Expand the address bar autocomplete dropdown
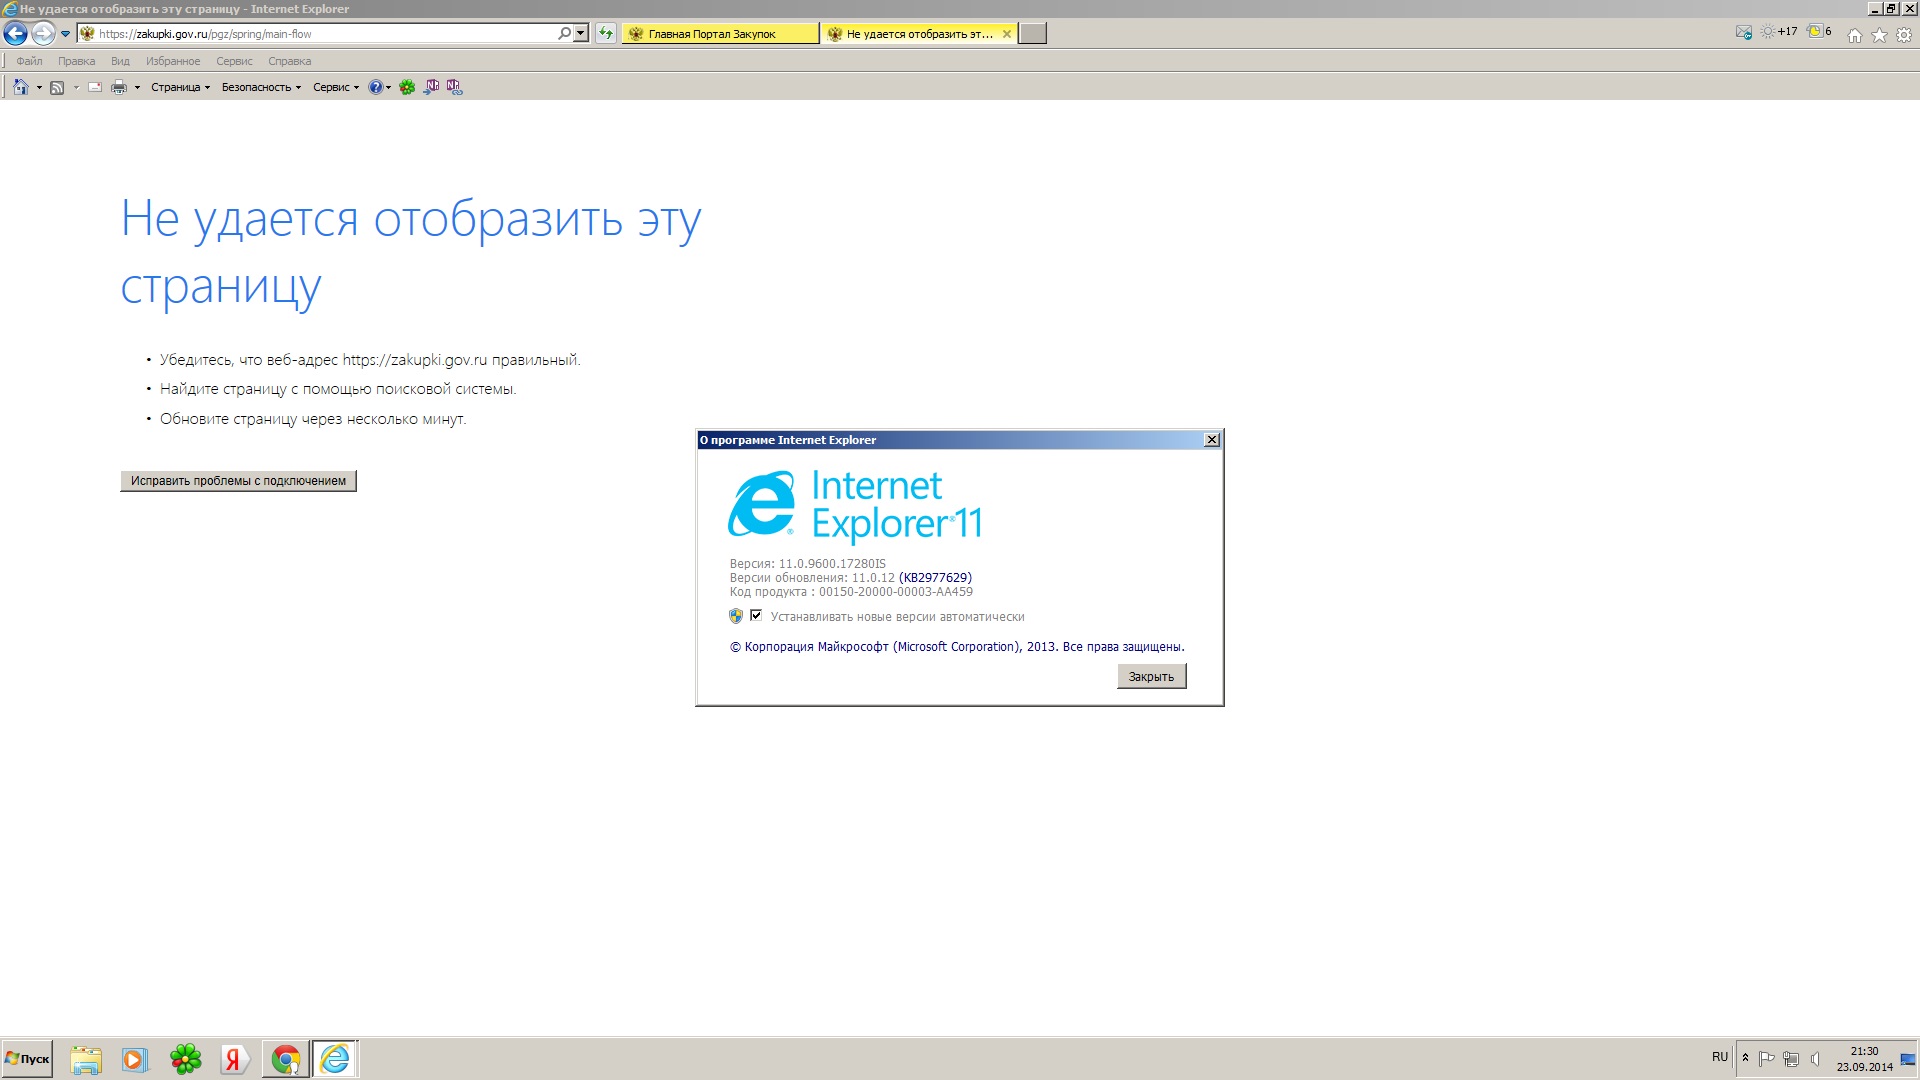Screen dimensions: 1920x1080 point(580,34)
